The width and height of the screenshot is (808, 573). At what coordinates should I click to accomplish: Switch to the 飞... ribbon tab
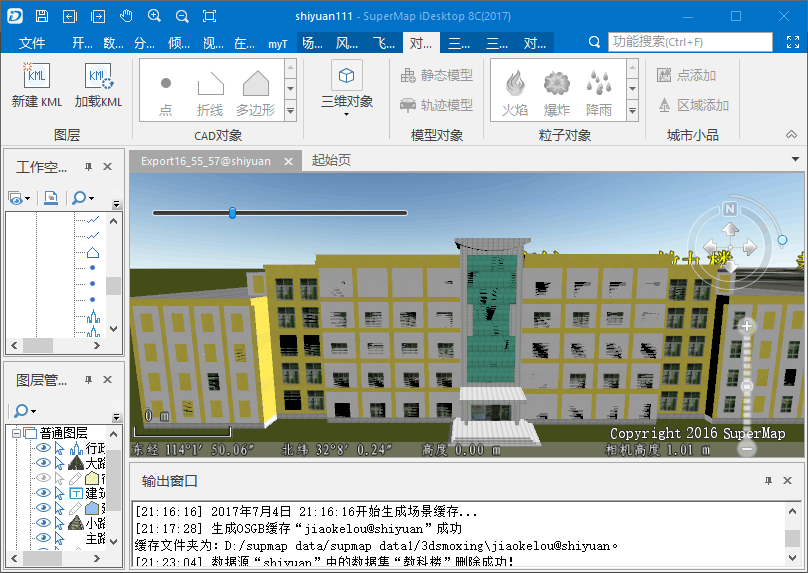[384, 43]
